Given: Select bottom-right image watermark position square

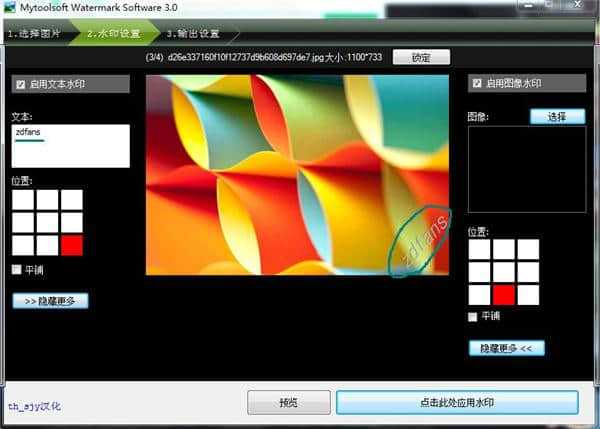Looking at the screenshot, I should (527, 295).
